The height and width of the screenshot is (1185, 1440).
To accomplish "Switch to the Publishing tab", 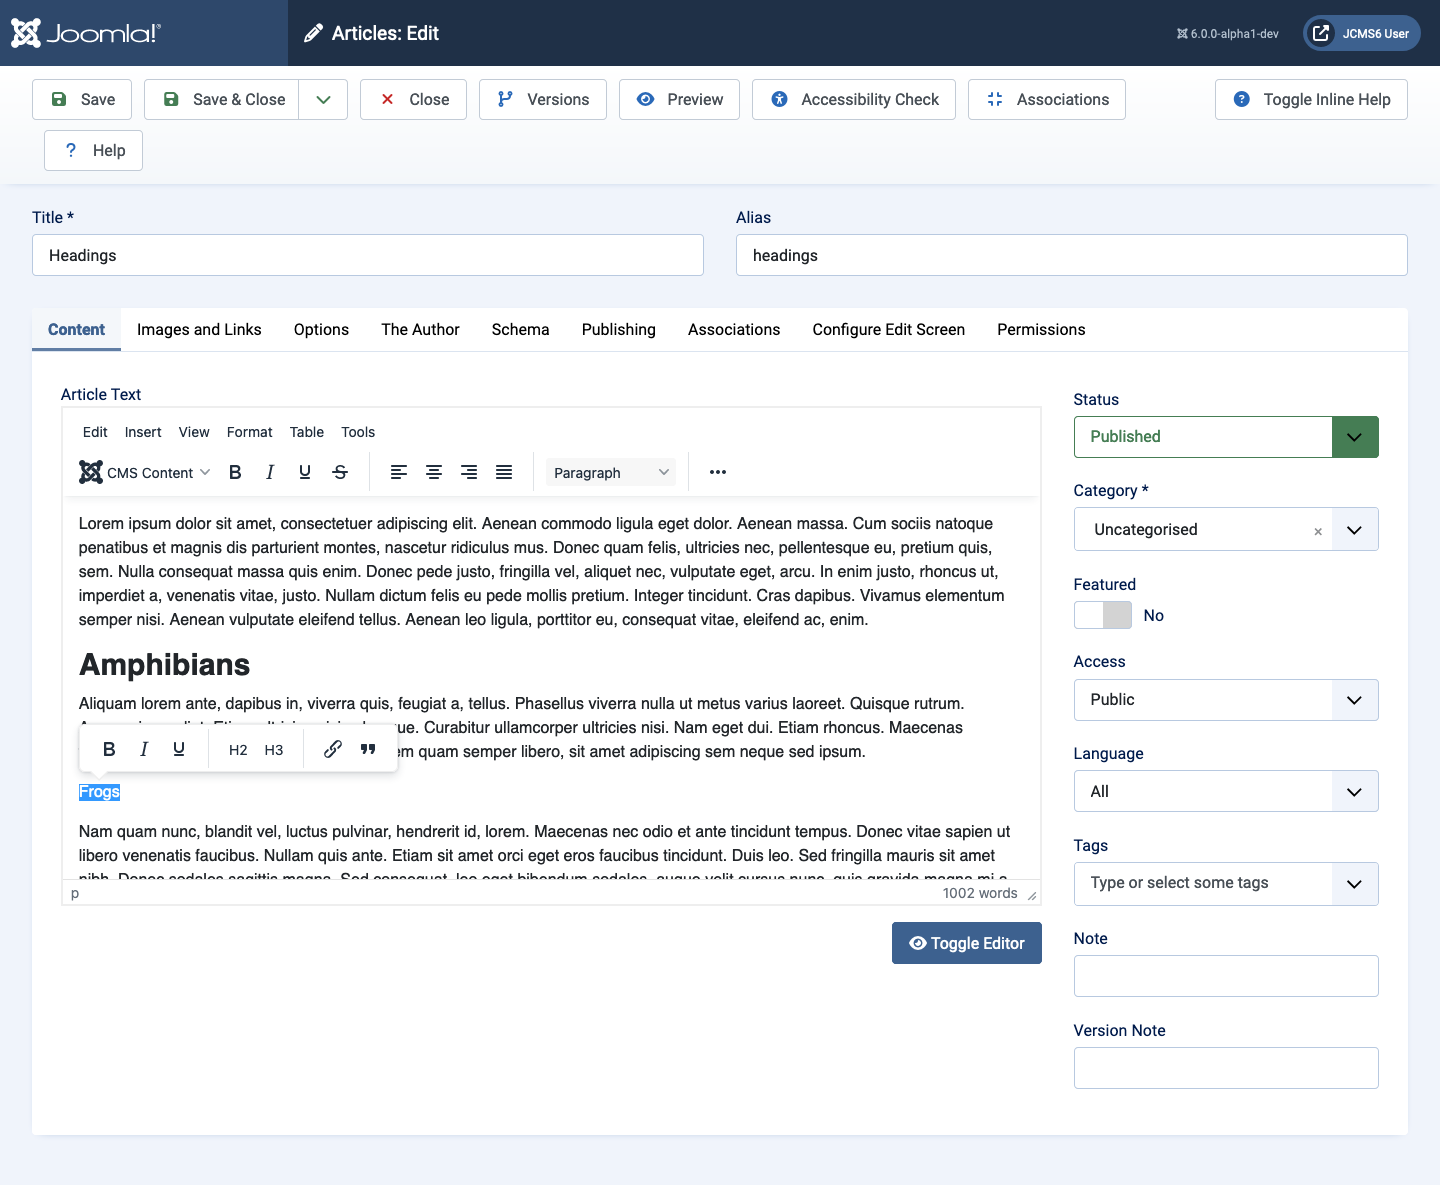I will [x=618, y=329].
